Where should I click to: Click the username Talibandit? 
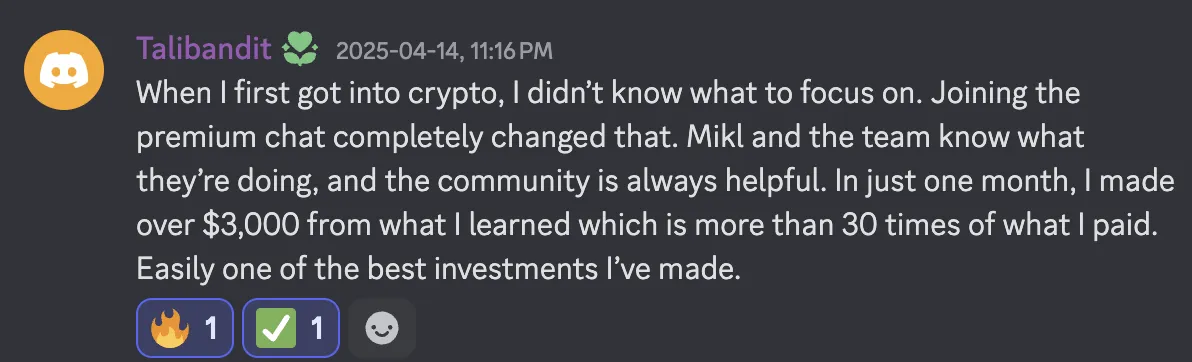pyautogui.click(x=204, y=49)
